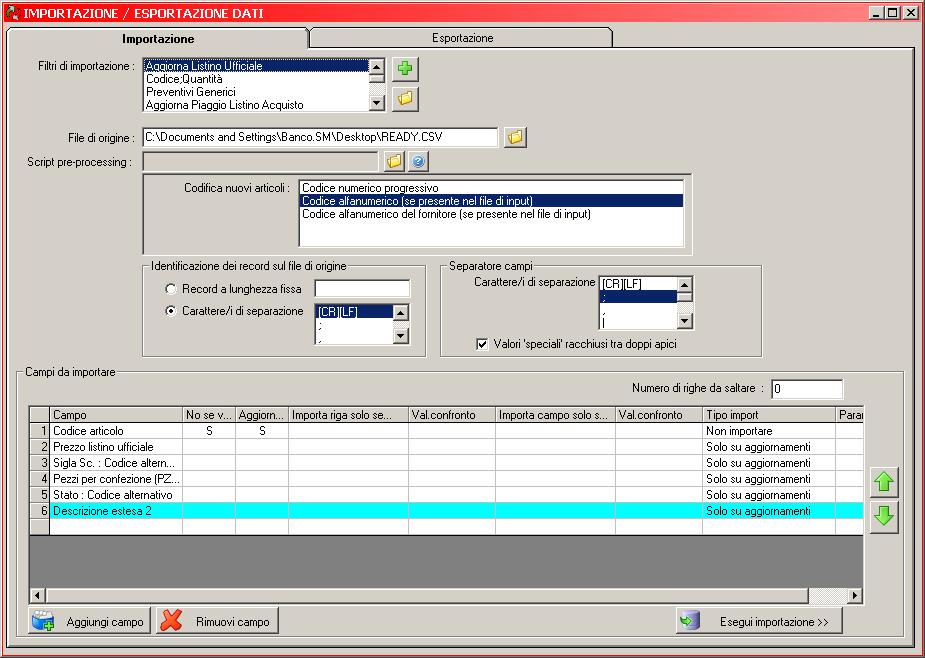Click Campo column header
Image resolution: width=925 pixels, height=658 pixels.
[x=116, y=415]
